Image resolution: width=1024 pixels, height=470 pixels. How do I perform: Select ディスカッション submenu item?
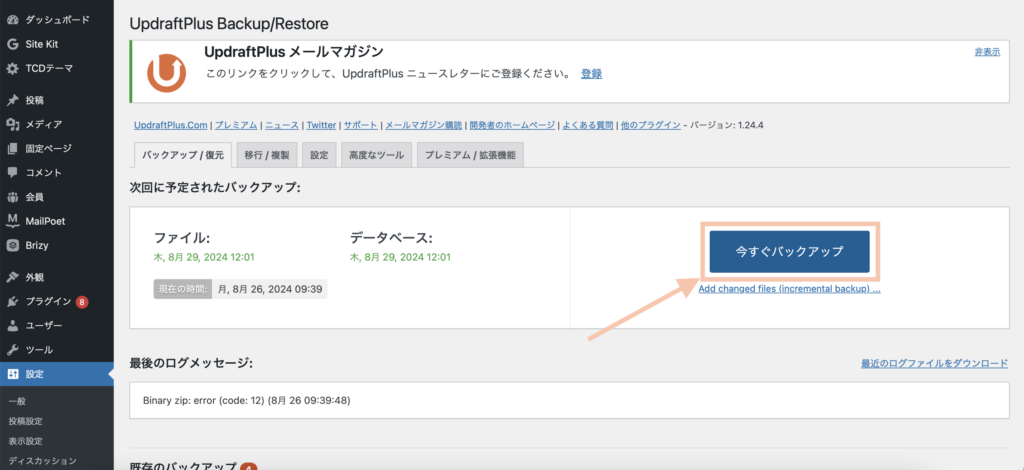tap(42, 461)
